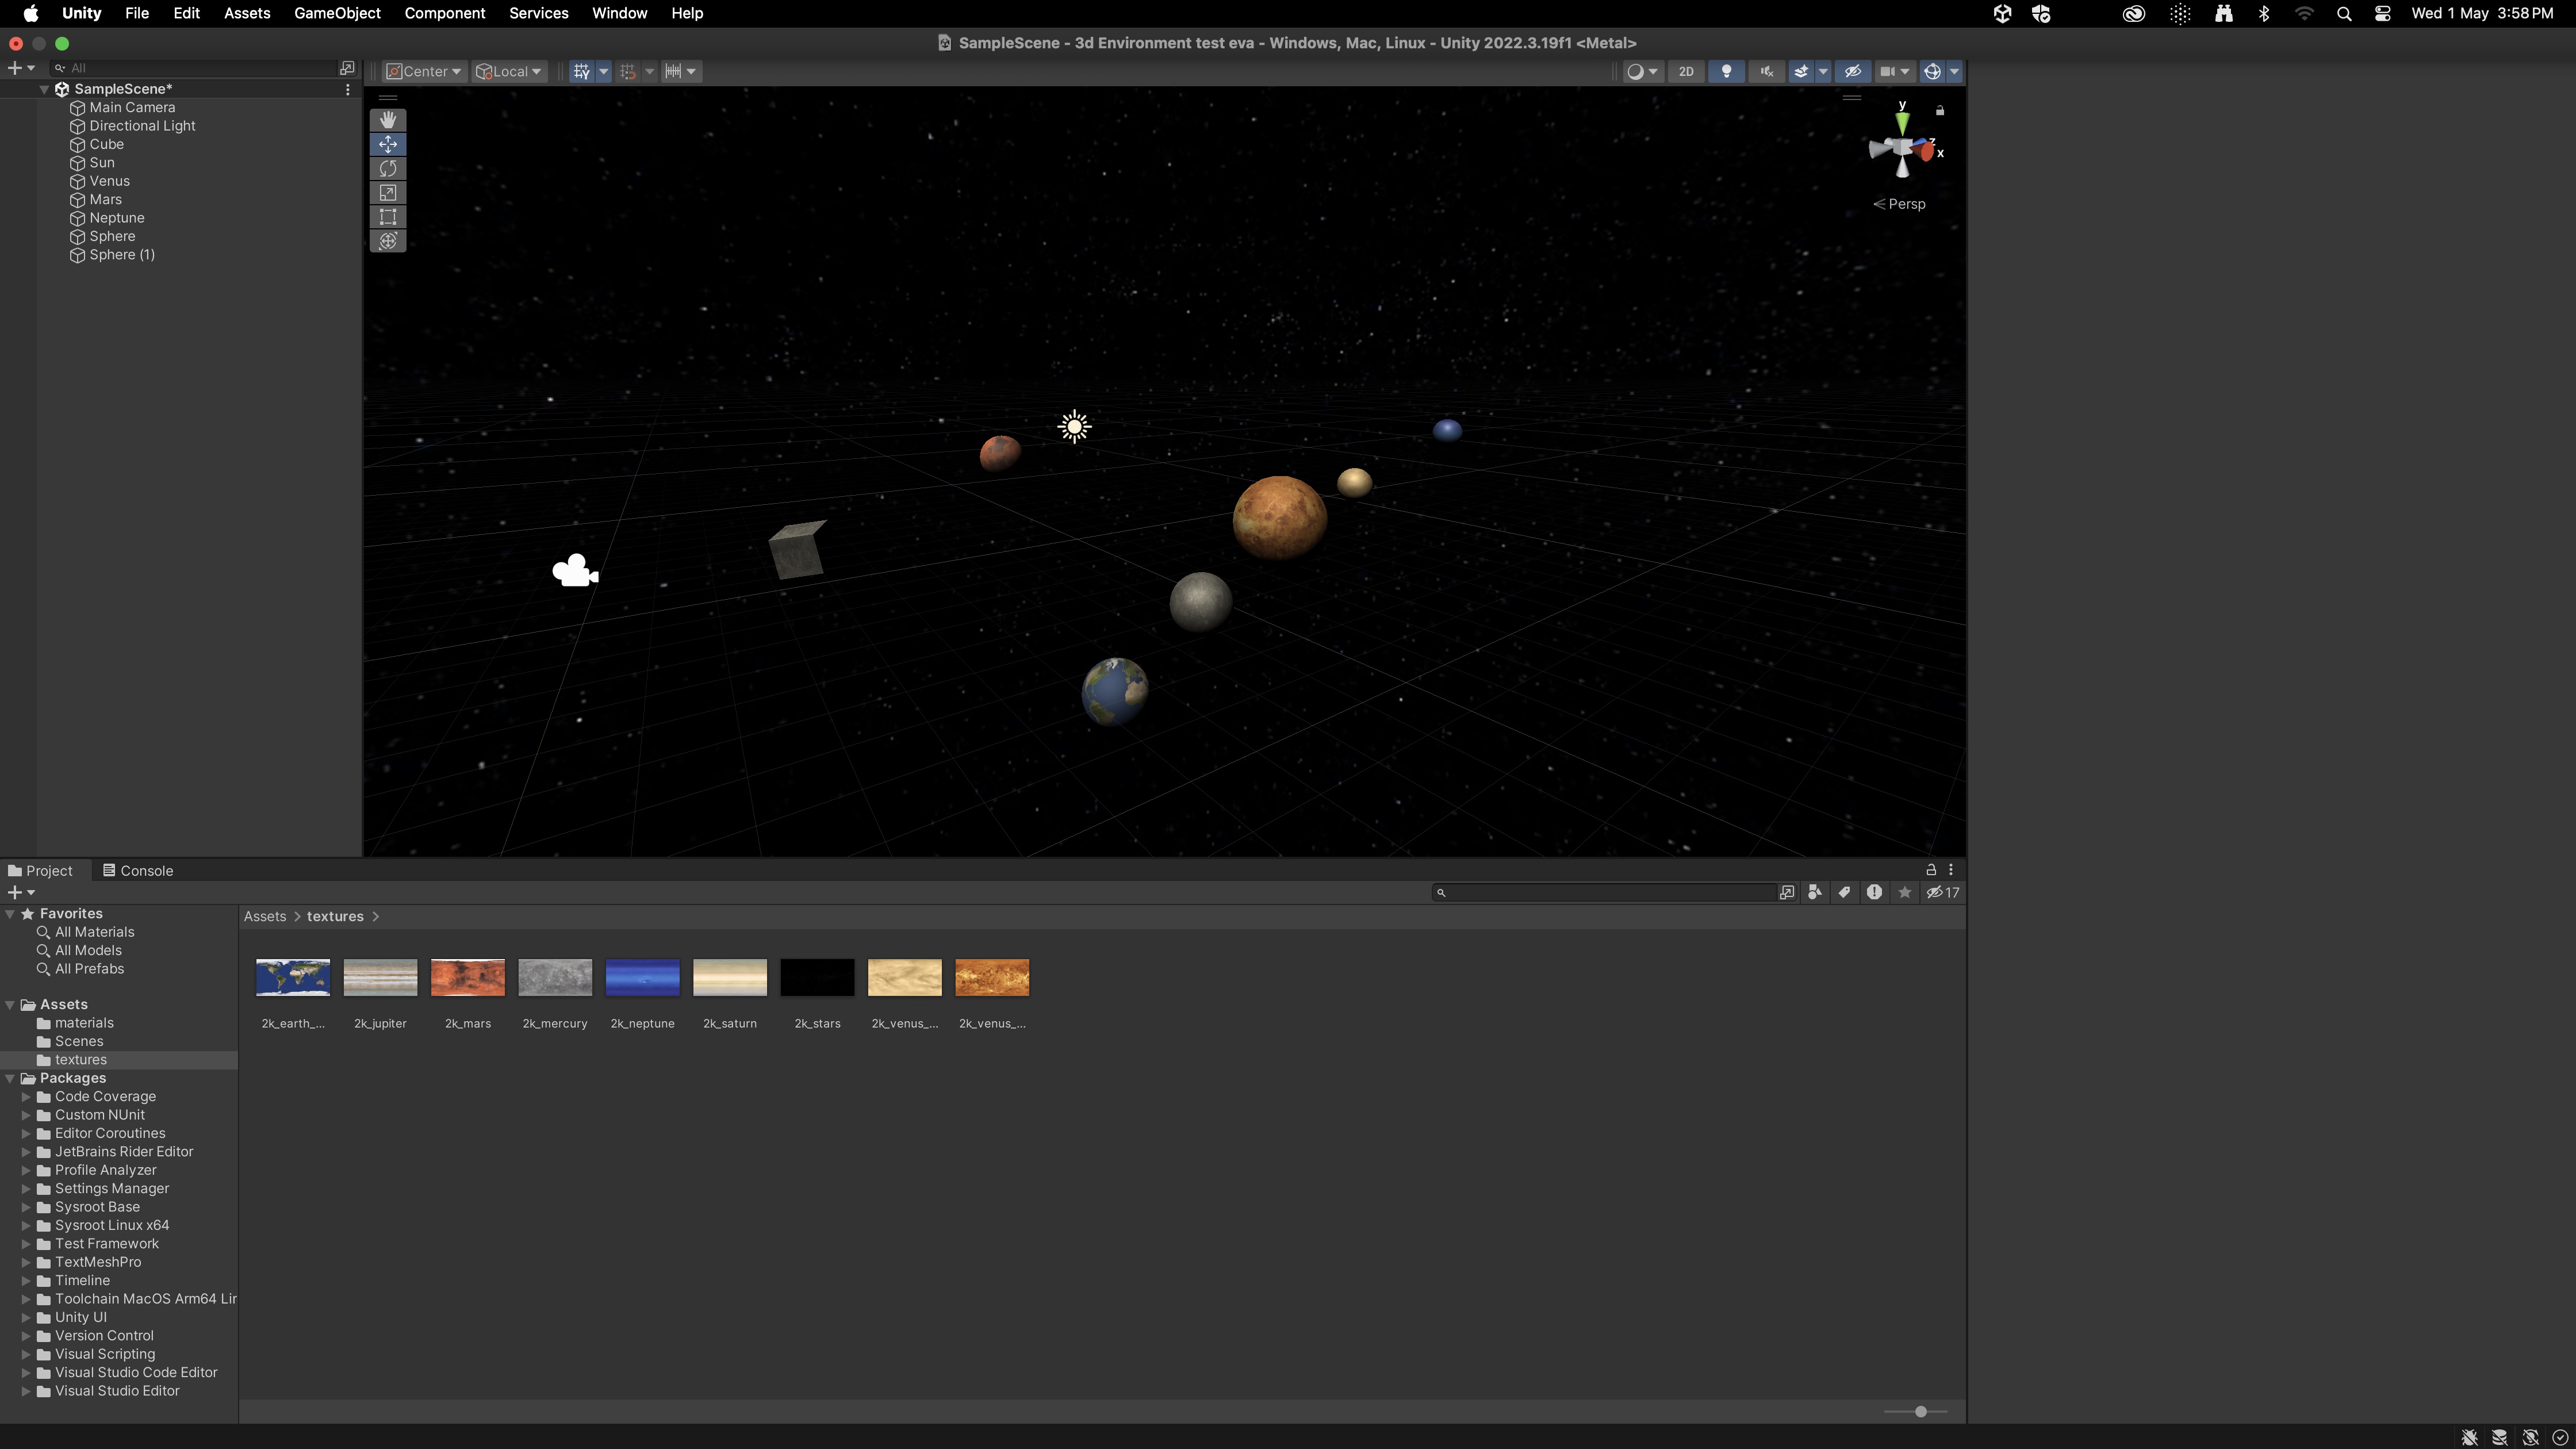2576x1449 pixels.
Task: Open grid settings dropdown arrow
Action: [x=603, y=71]
